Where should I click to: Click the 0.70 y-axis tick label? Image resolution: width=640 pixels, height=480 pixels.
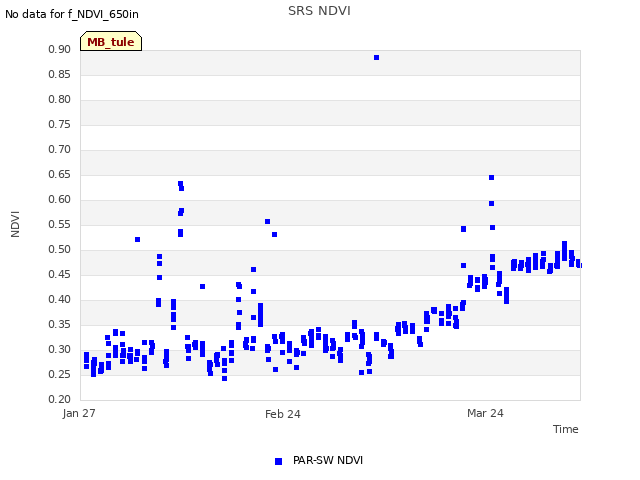tap(60, 149)
